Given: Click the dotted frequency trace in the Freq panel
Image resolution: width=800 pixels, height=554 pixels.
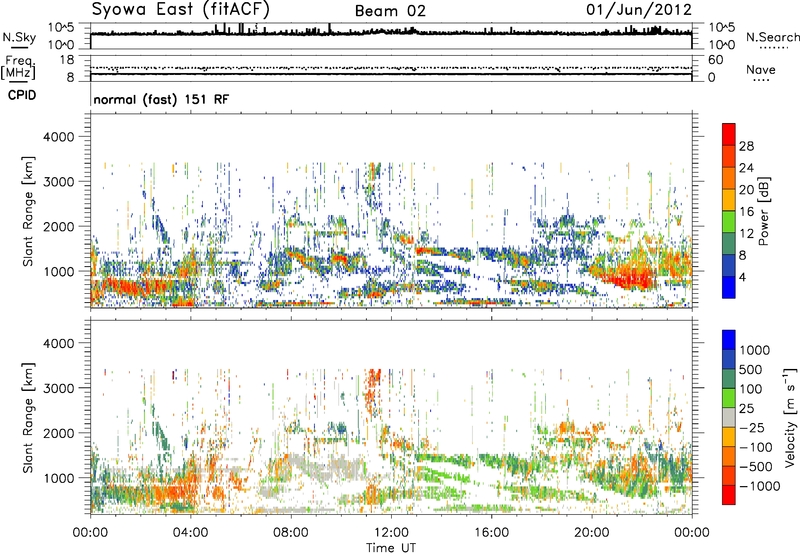Looking at the screenshot, I should click(x=391, y=68).
